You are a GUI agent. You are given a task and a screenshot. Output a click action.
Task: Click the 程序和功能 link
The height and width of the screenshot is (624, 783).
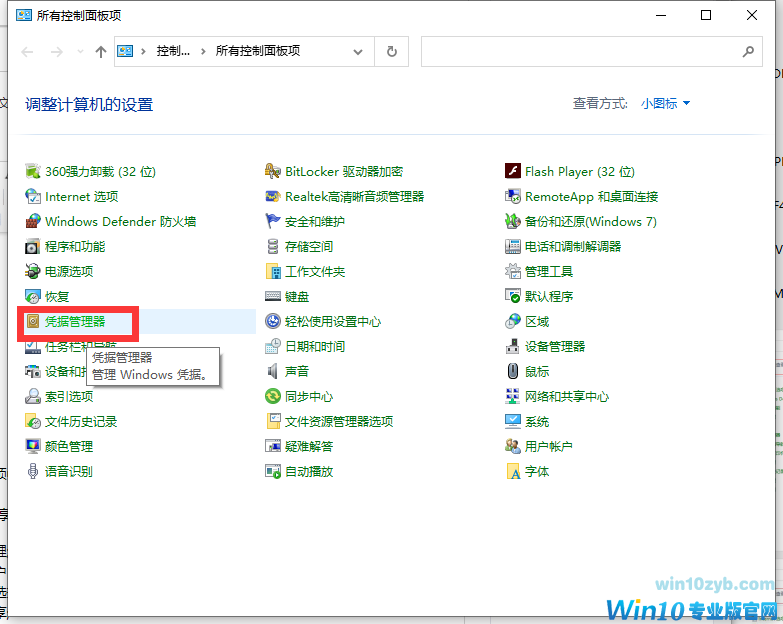point(75,246)
